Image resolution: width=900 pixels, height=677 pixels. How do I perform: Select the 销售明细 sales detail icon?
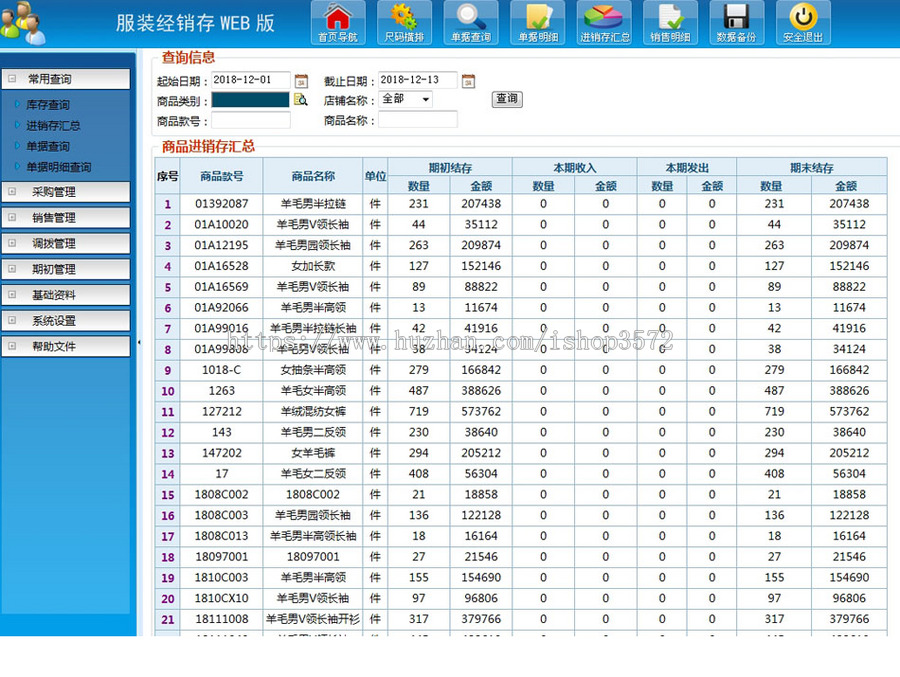point(670,22)
